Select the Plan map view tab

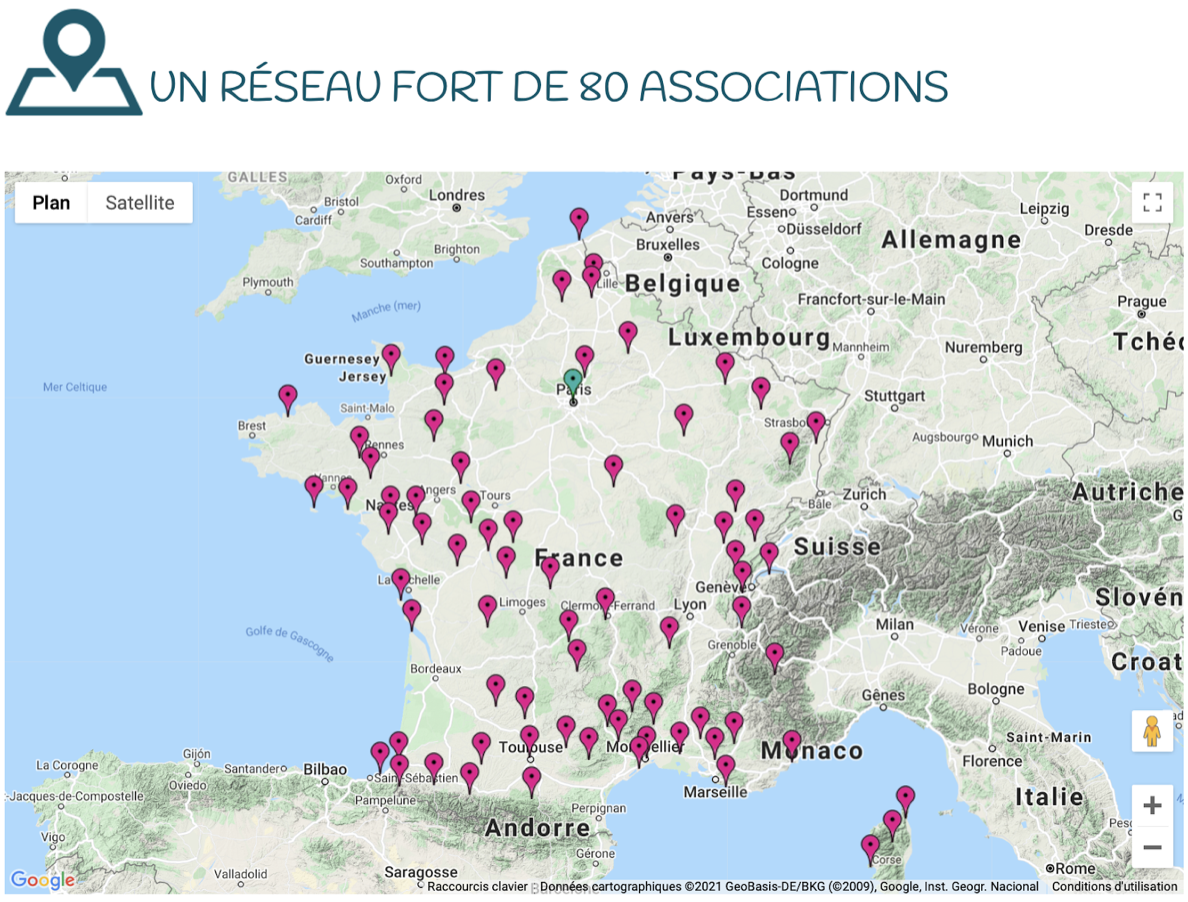coord(51,203)
